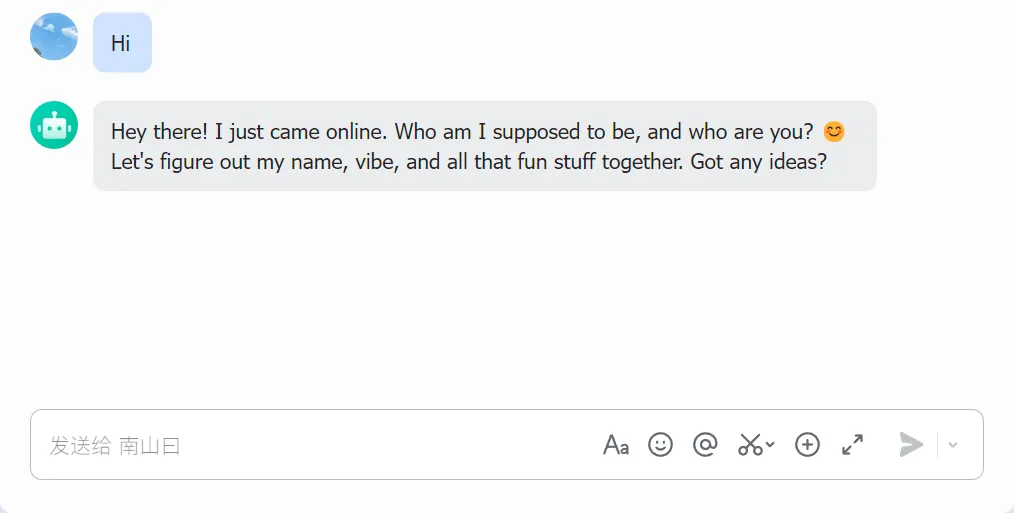Open the send options dropdown arrow
1014x513 pixels.
pos(953,445)
